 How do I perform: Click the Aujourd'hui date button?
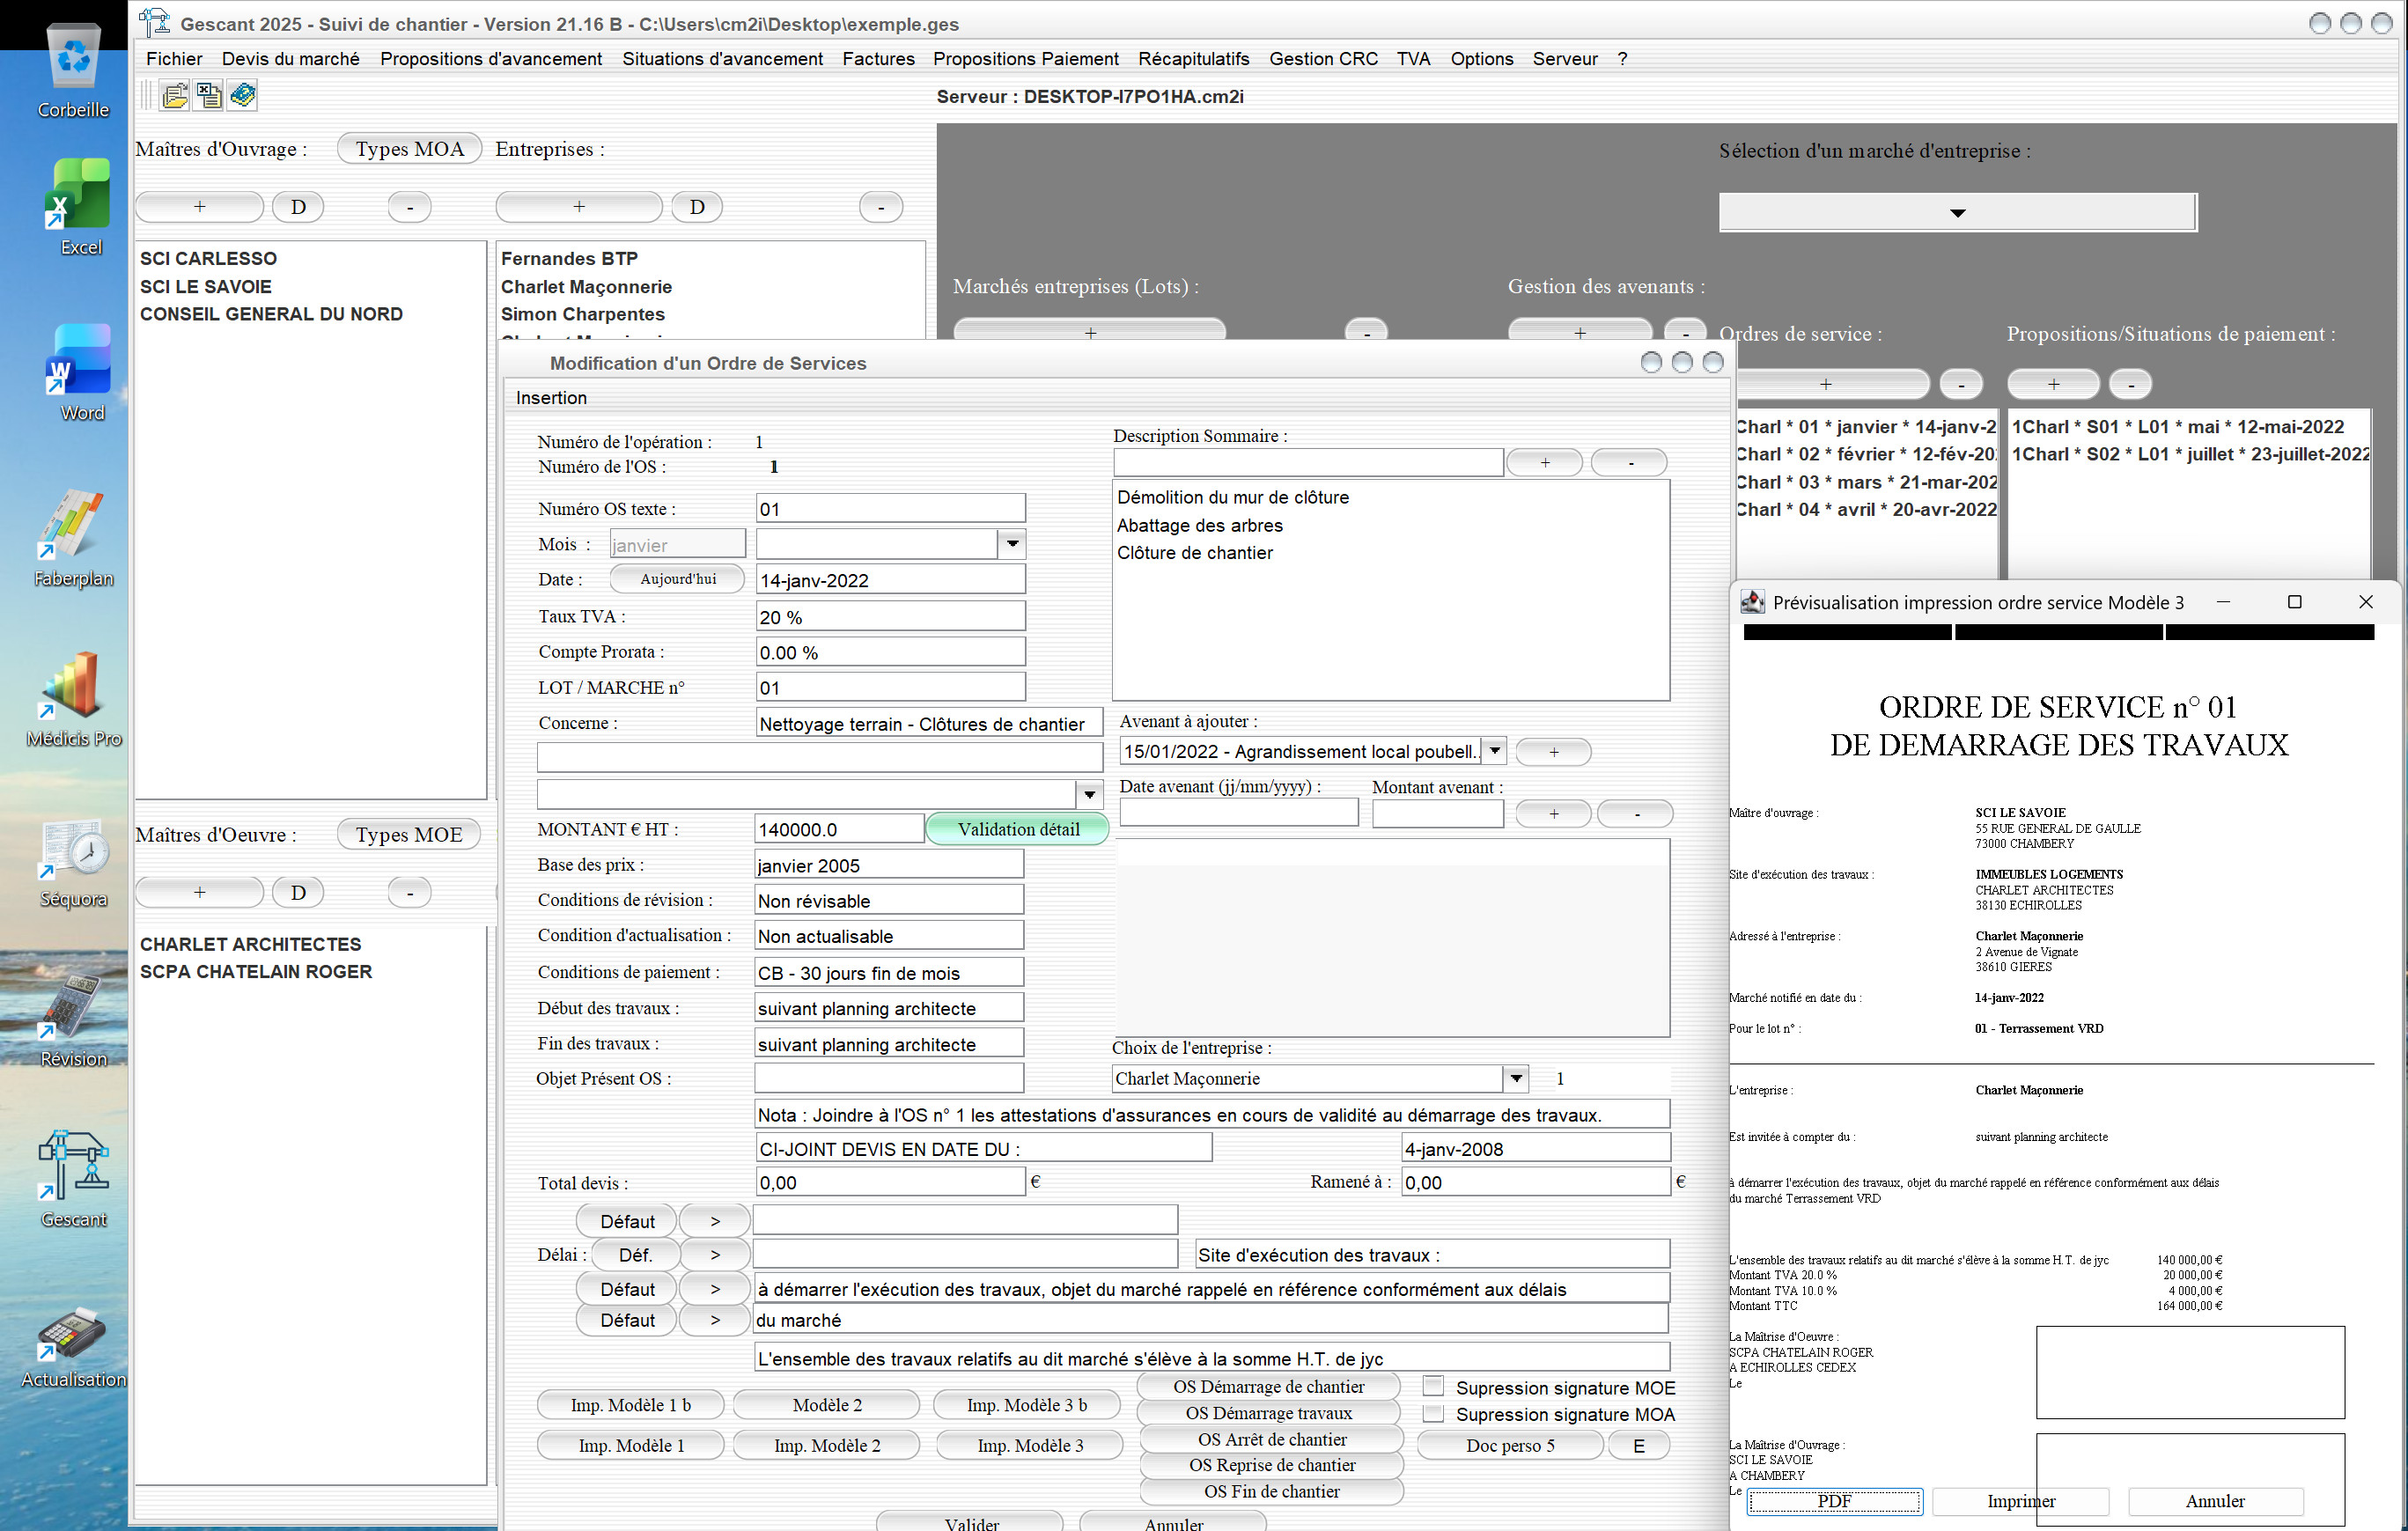(677, 579)
